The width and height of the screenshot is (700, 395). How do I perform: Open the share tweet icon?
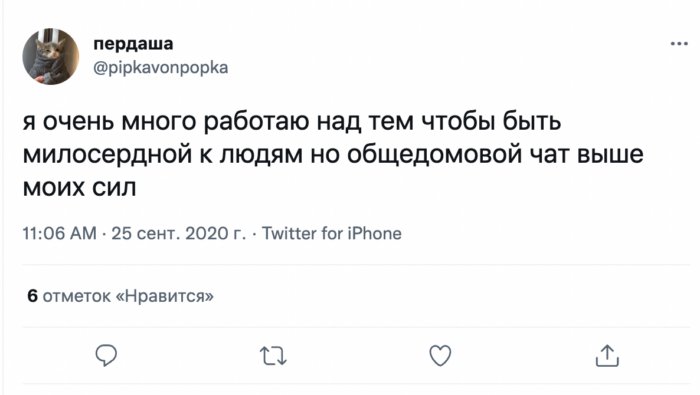(607, 356)
